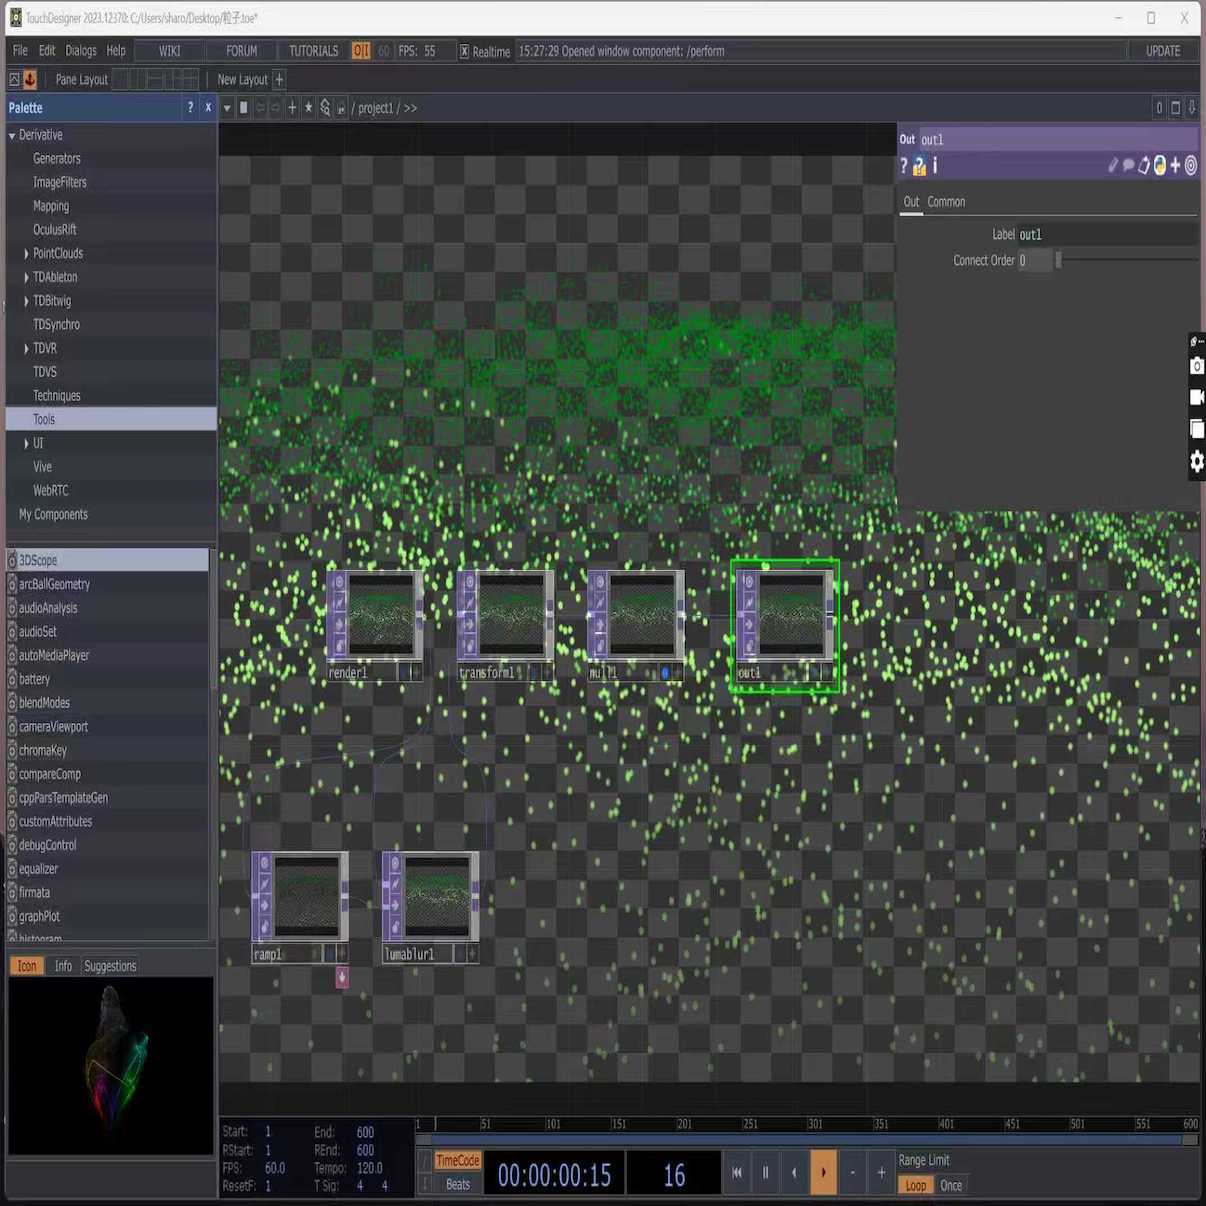Switch to the Common tab in the parameter dialog
This screenshot has height=1206, width=1206.
[946, 201]
